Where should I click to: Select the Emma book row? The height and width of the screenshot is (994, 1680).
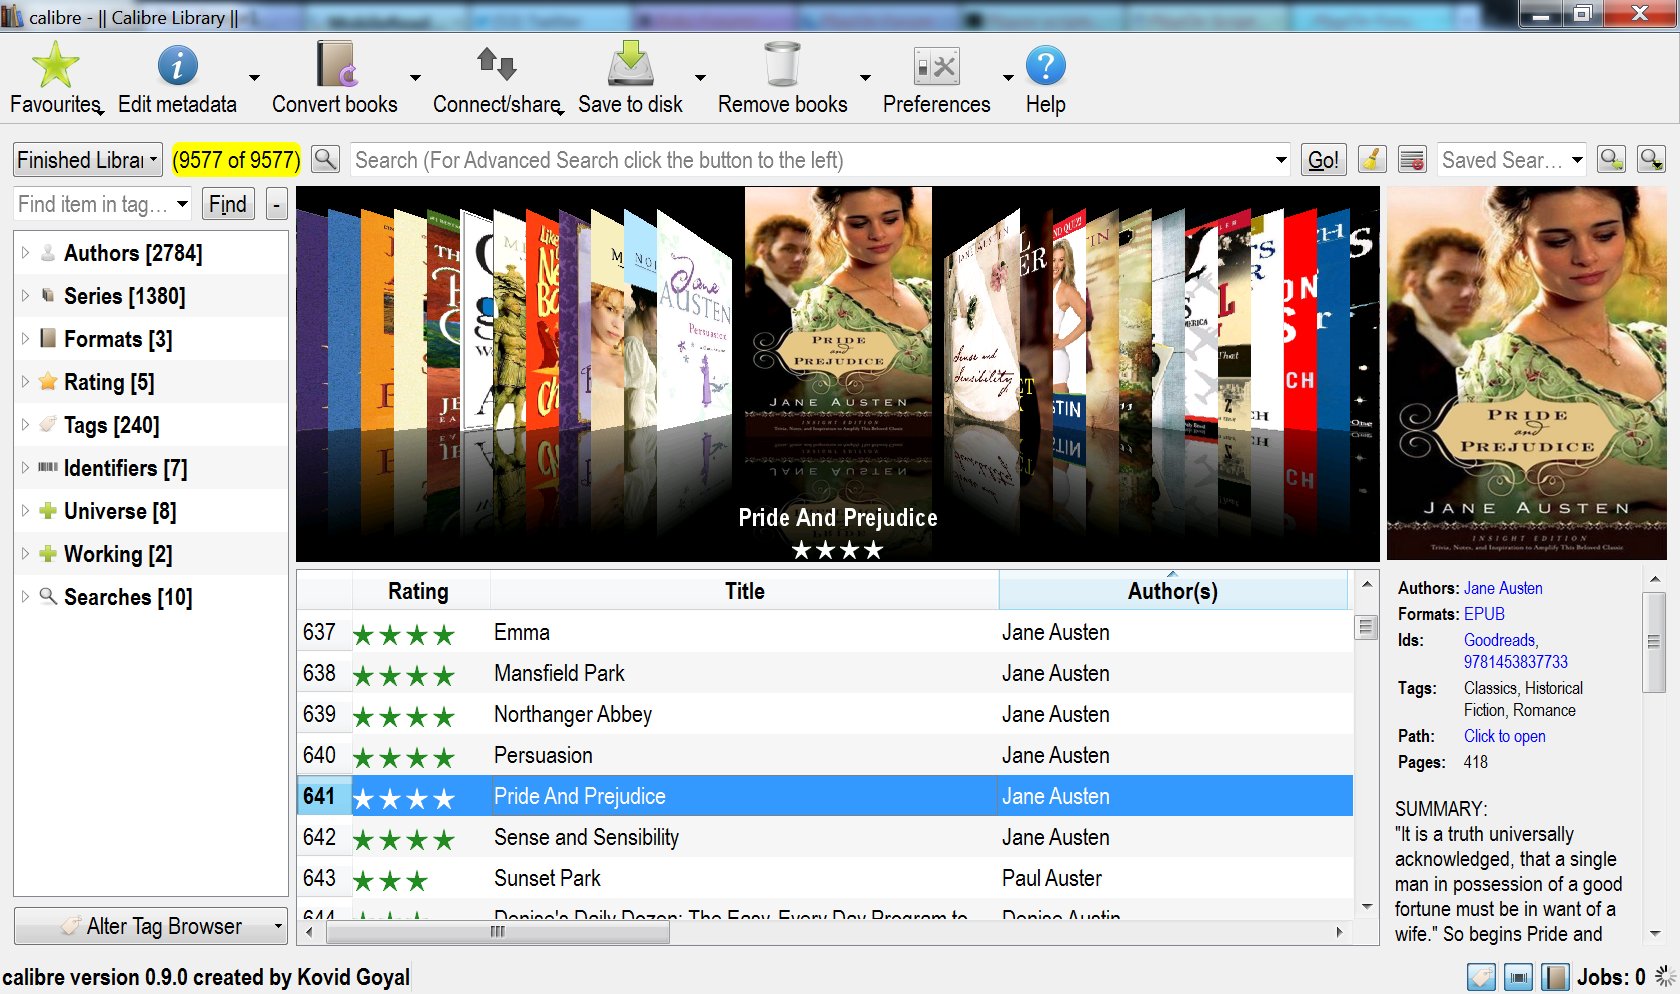[x=825, y=632]
